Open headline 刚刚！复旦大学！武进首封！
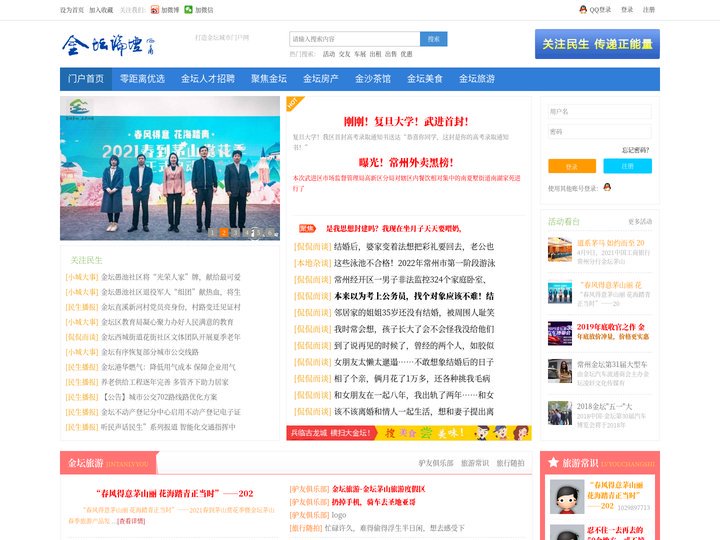The image size is (720, 540). (x=406, y=122)
